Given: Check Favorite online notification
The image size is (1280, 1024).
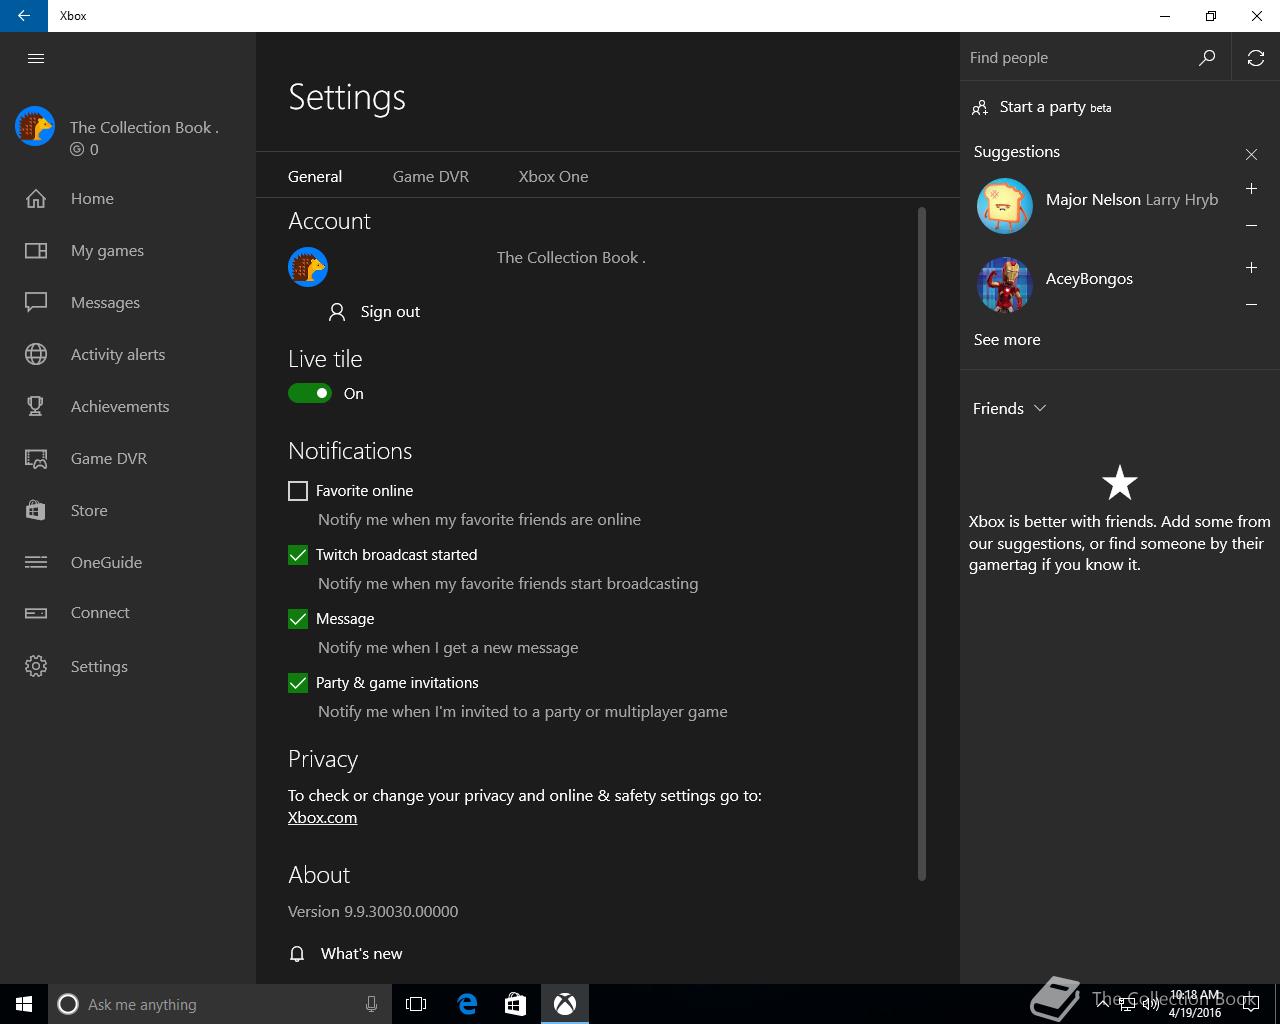Looking at the screenshot, I should pos(298,491).
